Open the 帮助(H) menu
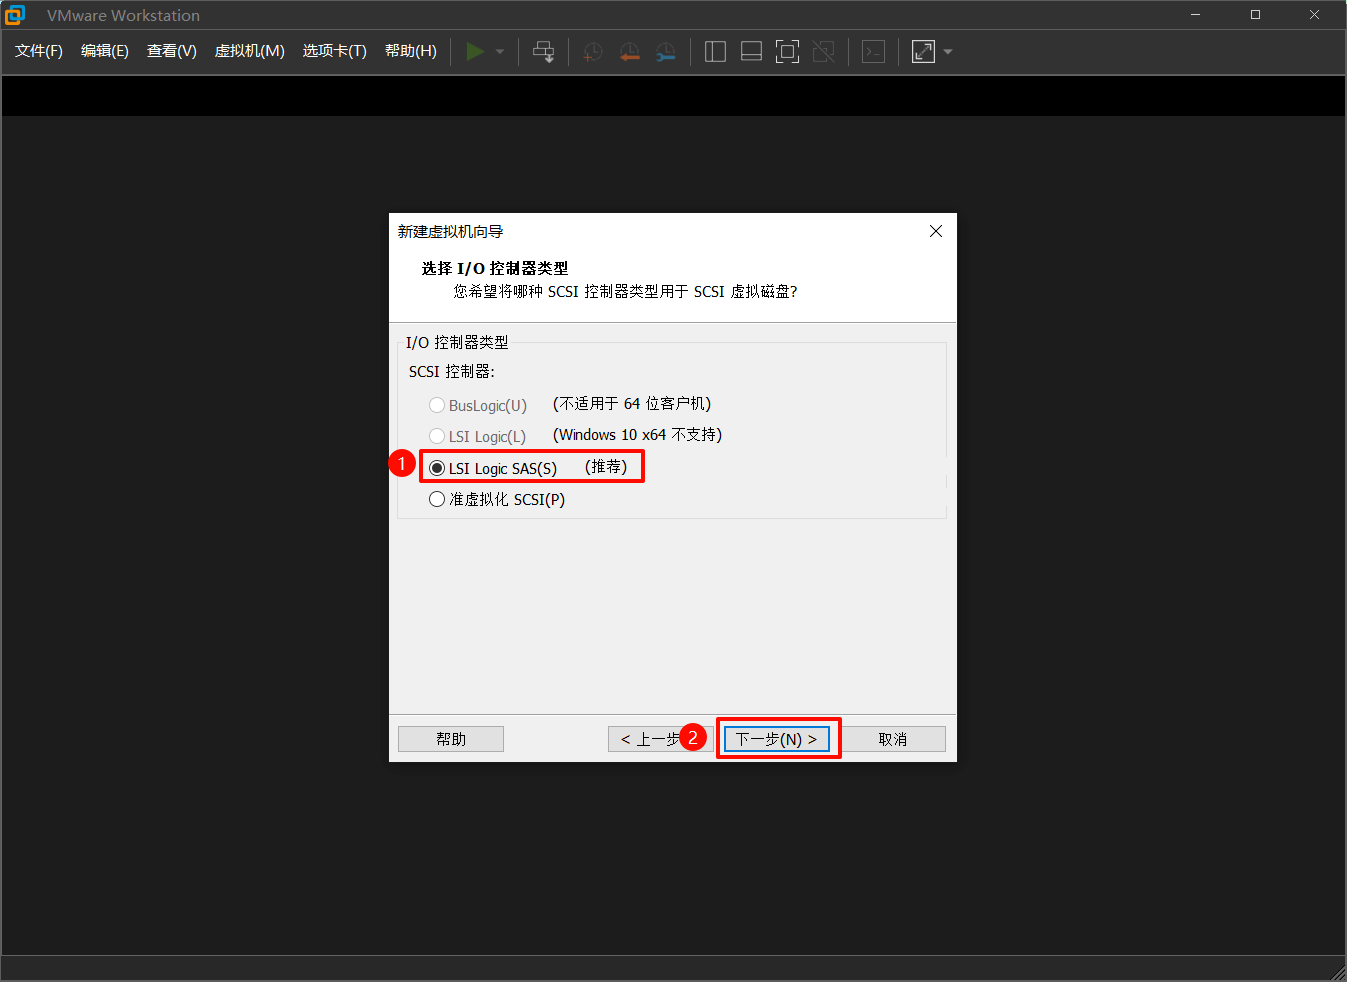Image resolution: width=1347 pixels, height=982 pixels. click(410, 50)
